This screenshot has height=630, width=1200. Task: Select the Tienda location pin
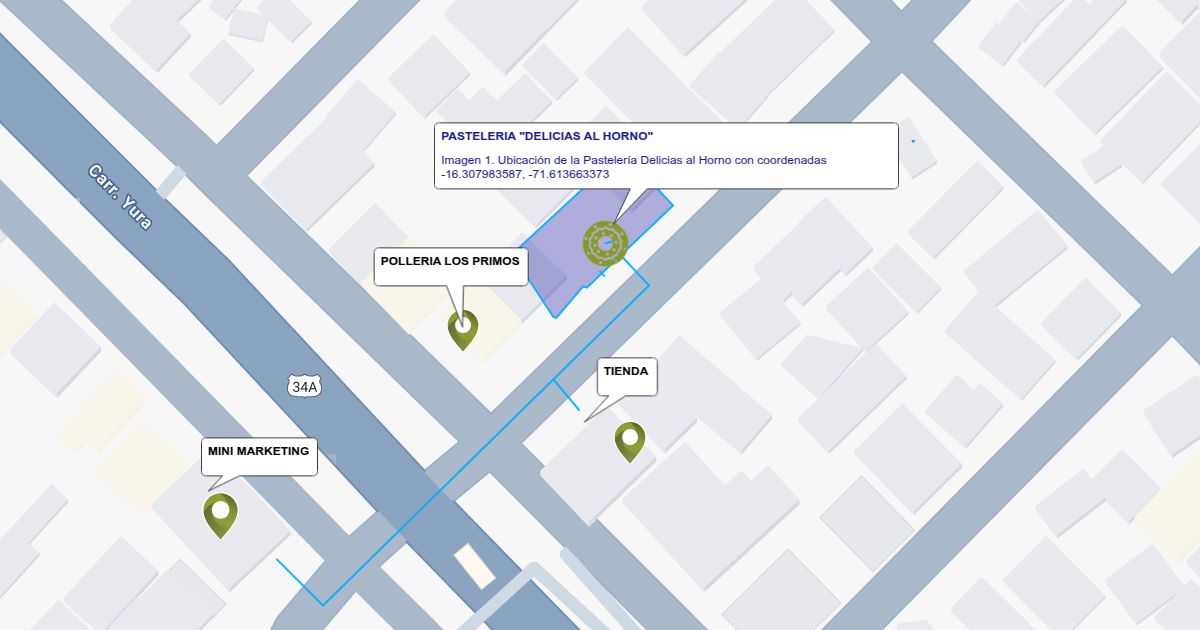click(x=629, y=438)
